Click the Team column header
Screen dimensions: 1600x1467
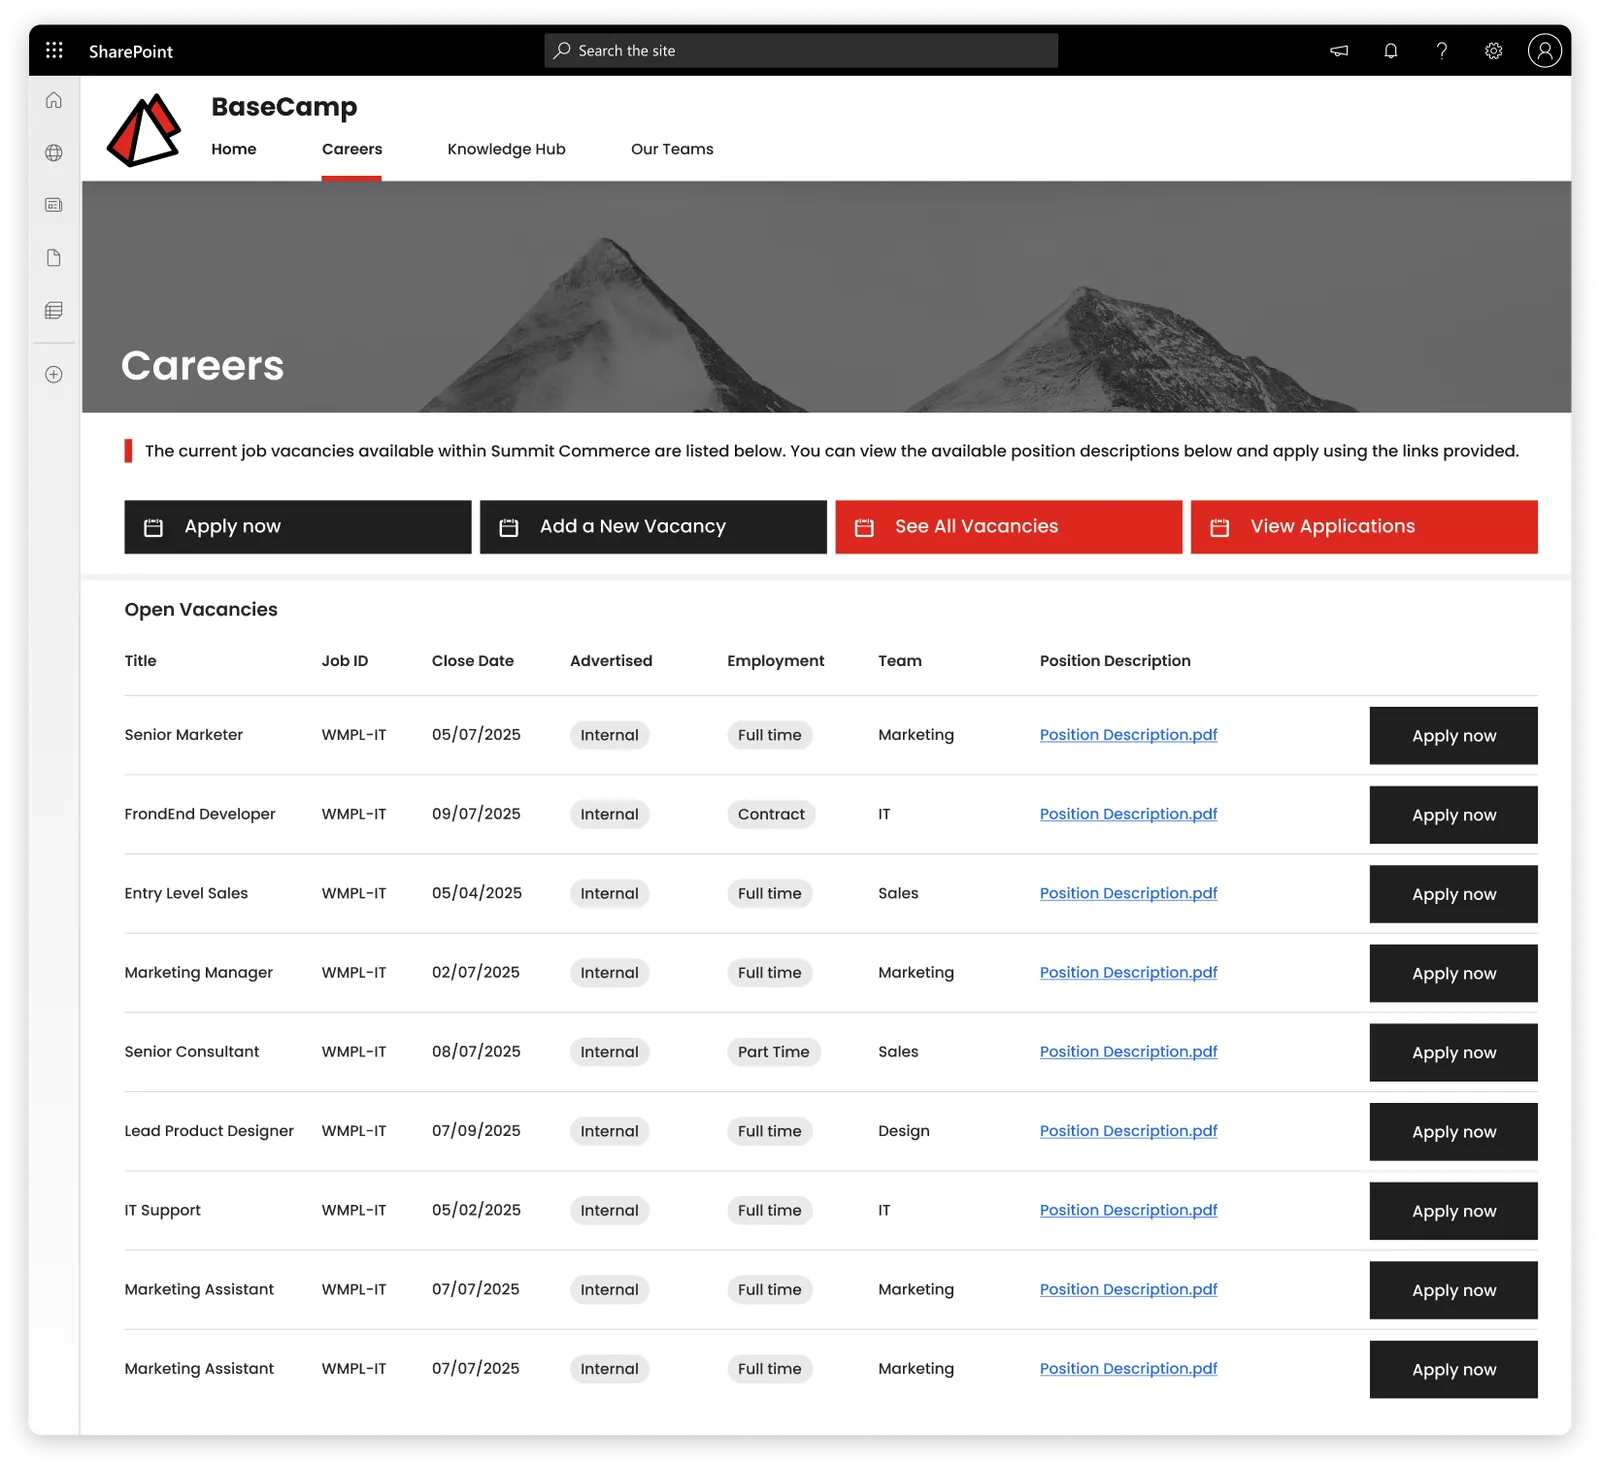pyautogui.click(x=900, y=661)
